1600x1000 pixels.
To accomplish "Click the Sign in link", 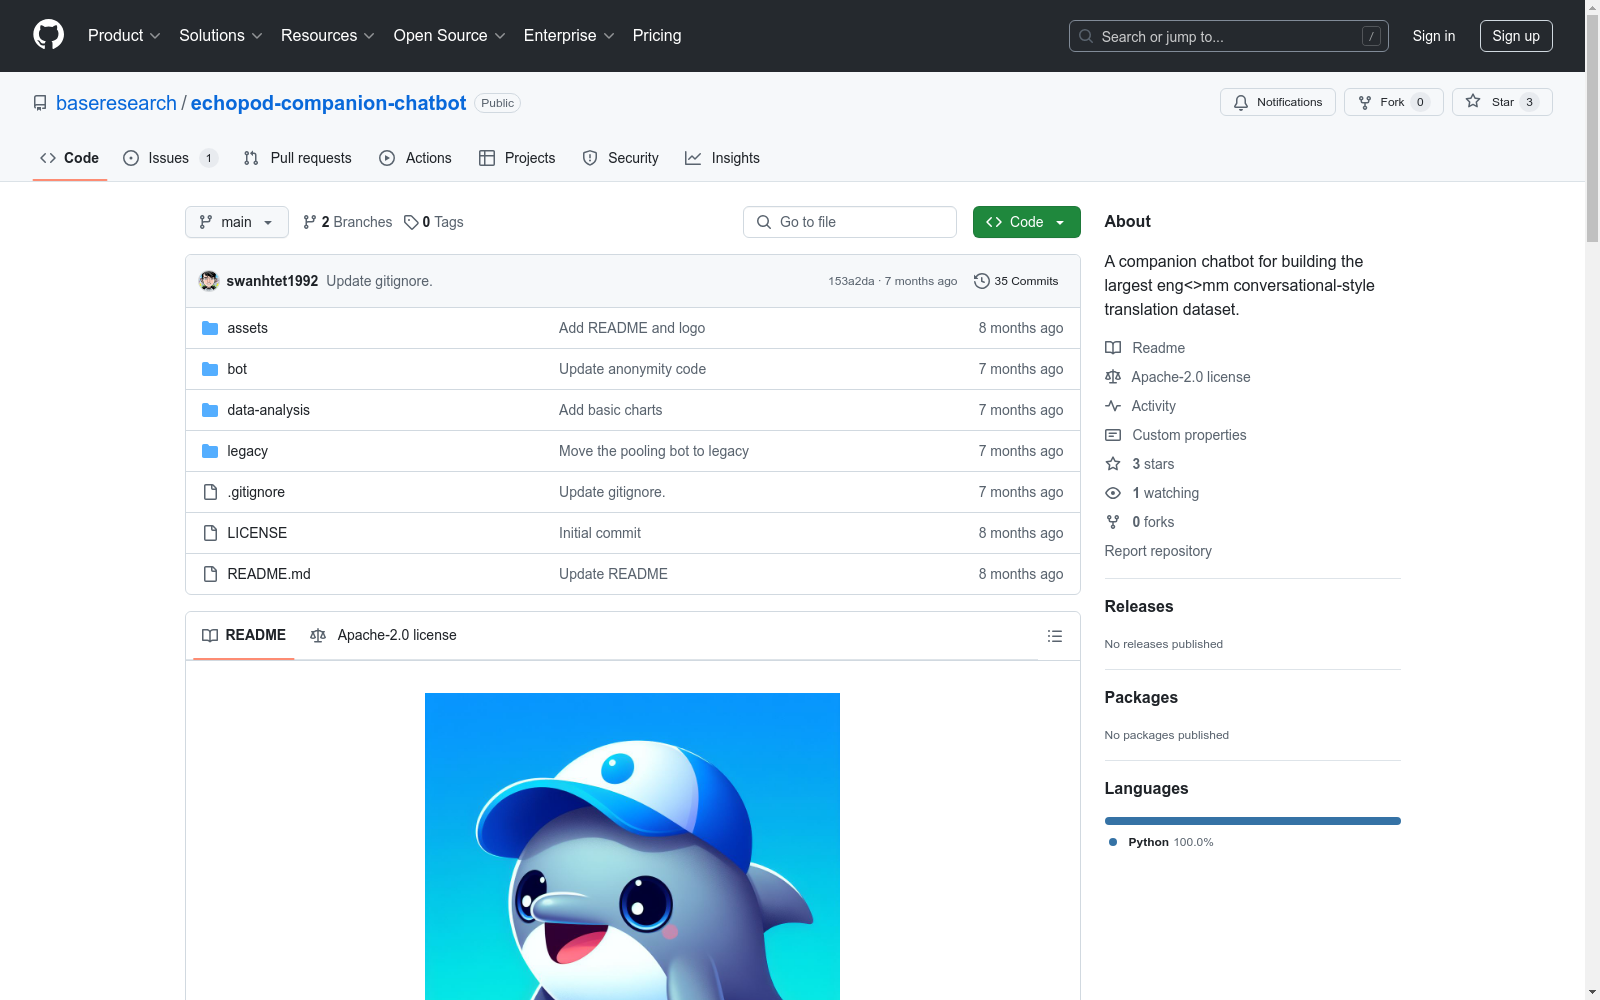I will (1434, 36).
